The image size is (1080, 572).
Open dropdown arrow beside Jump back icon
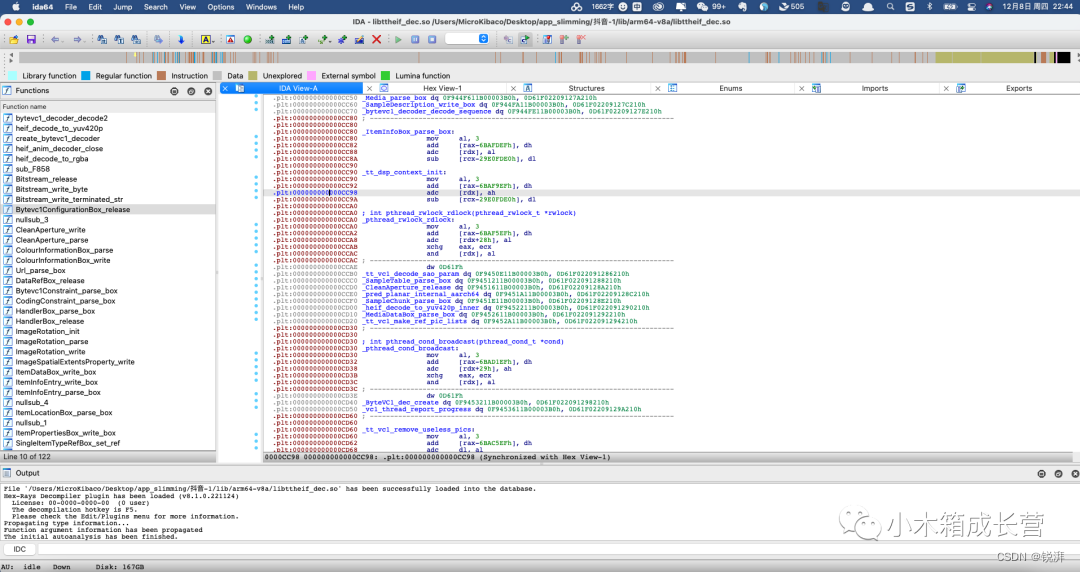pos(63,41)
